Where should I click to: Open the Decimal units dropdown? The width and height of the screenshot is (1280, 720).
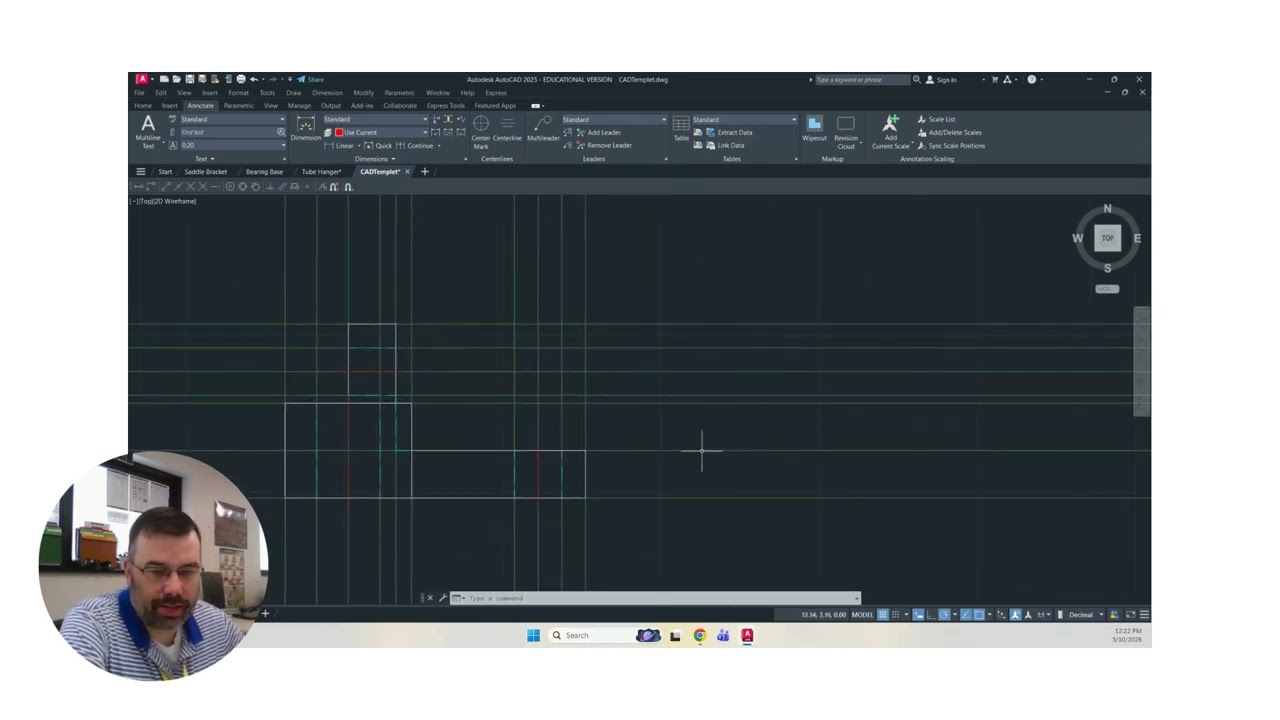click(1086, 614)
